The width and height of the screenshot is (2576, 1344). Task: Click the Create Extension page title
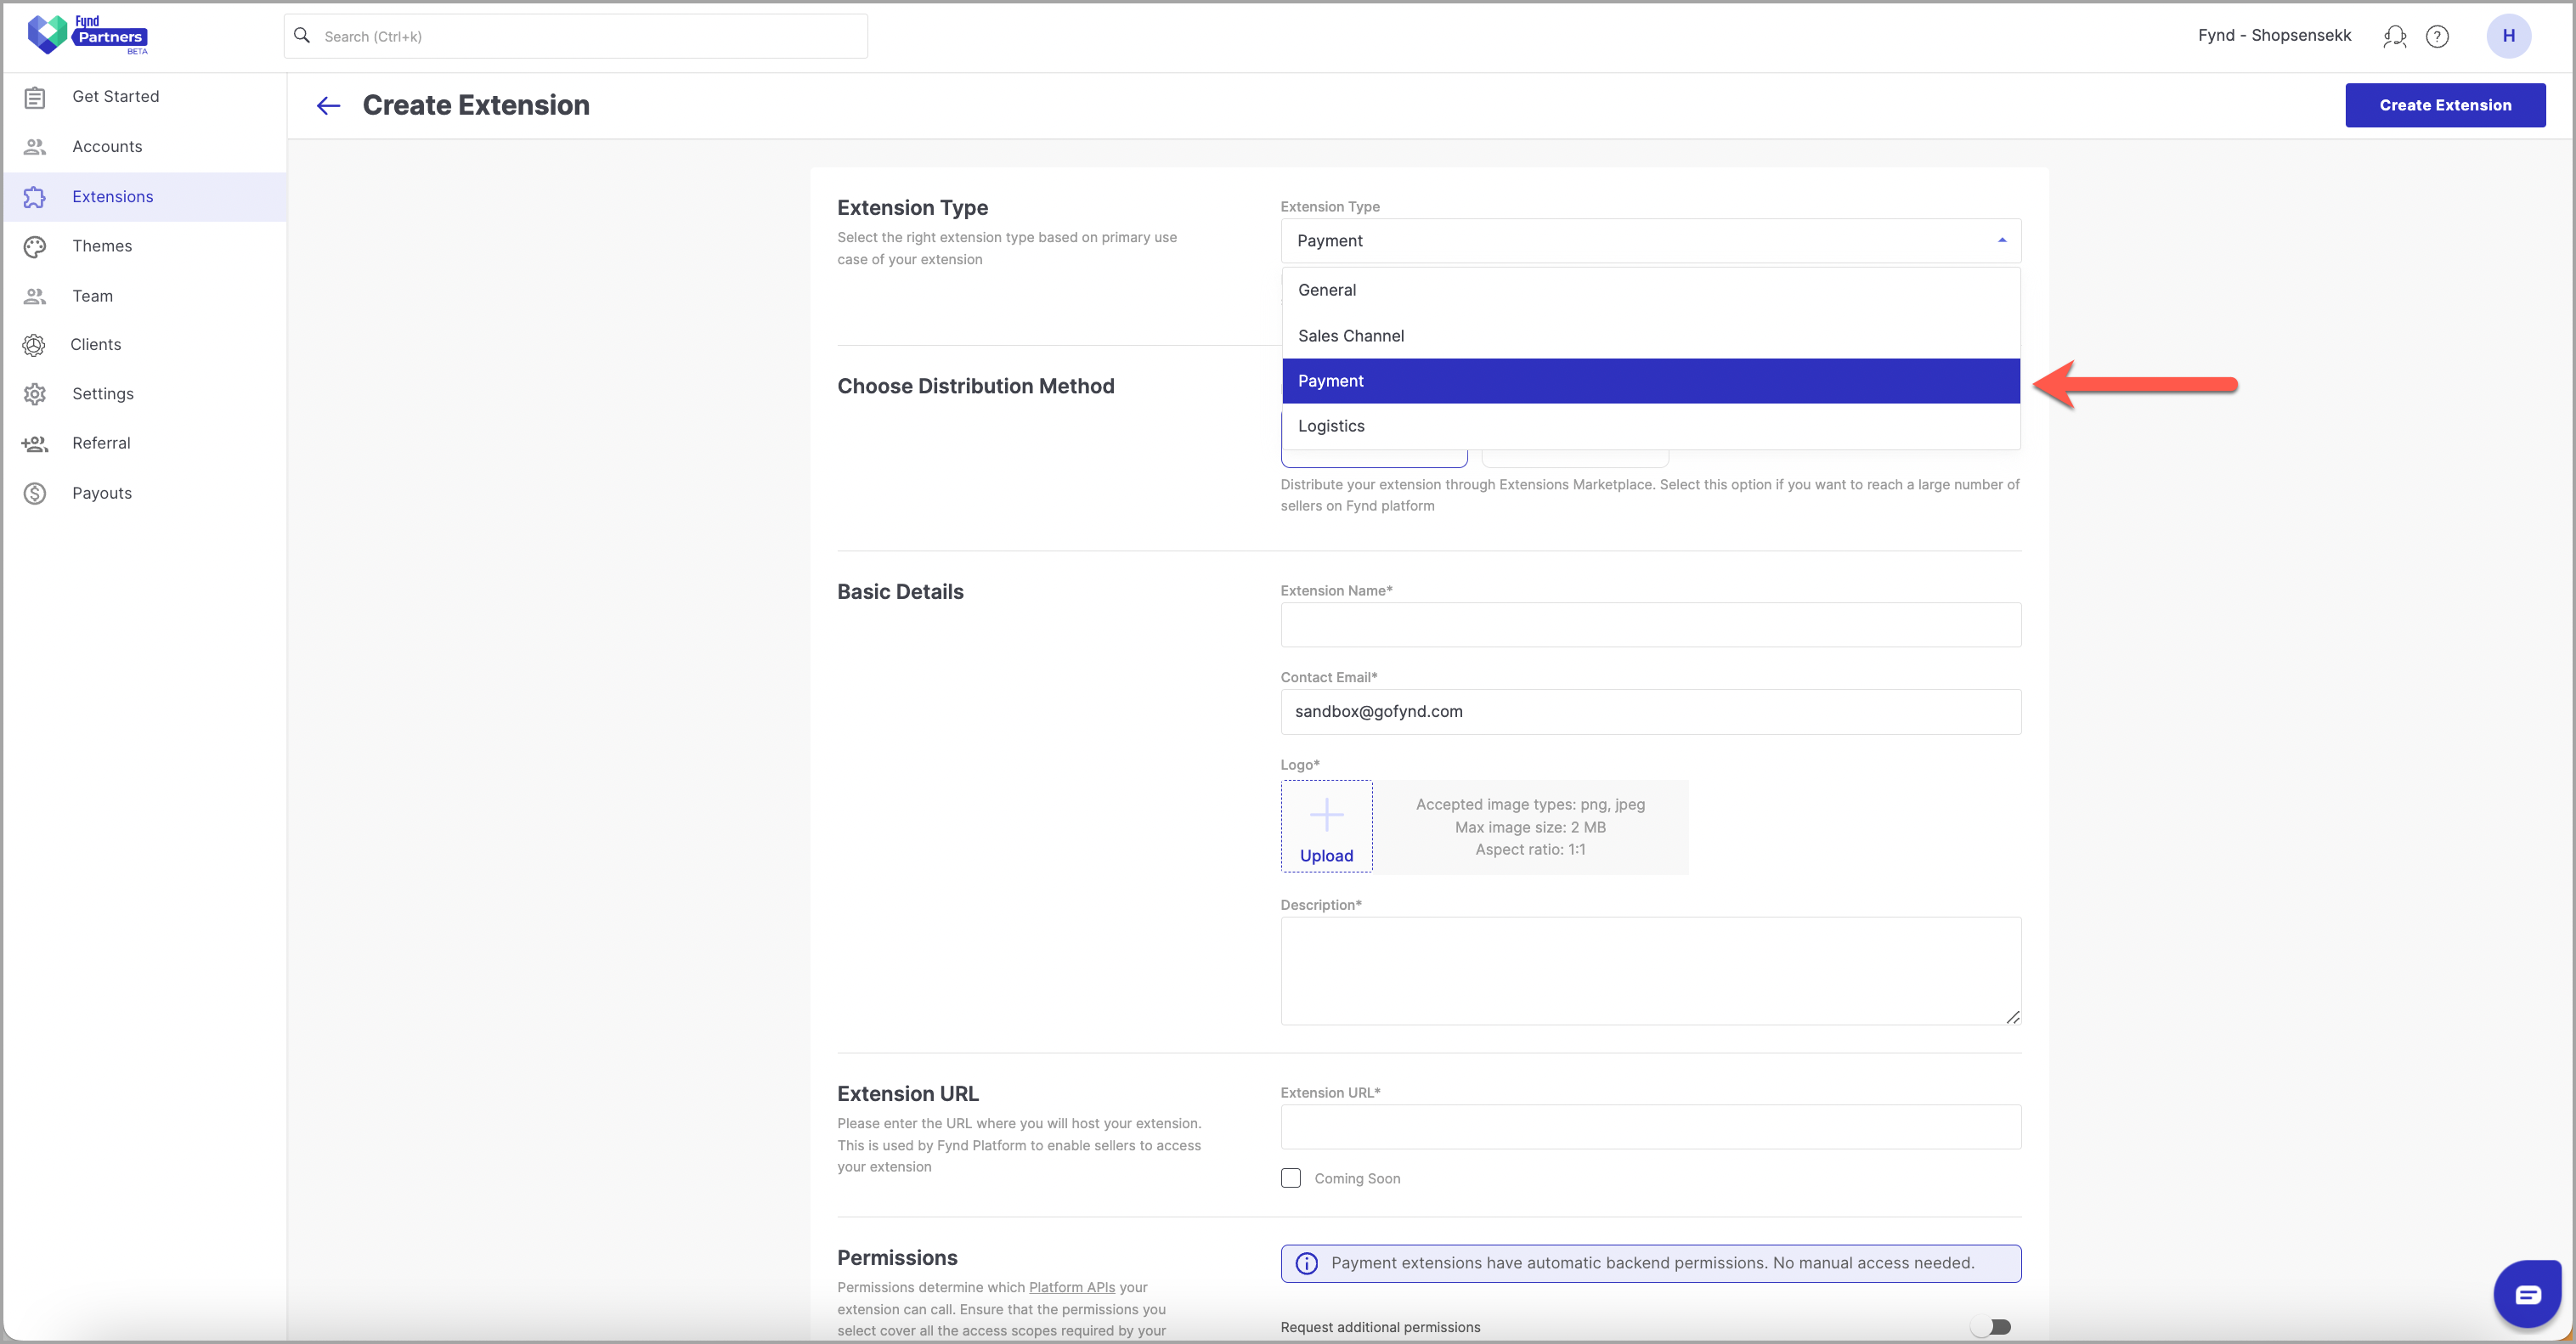tap(476, 105)
